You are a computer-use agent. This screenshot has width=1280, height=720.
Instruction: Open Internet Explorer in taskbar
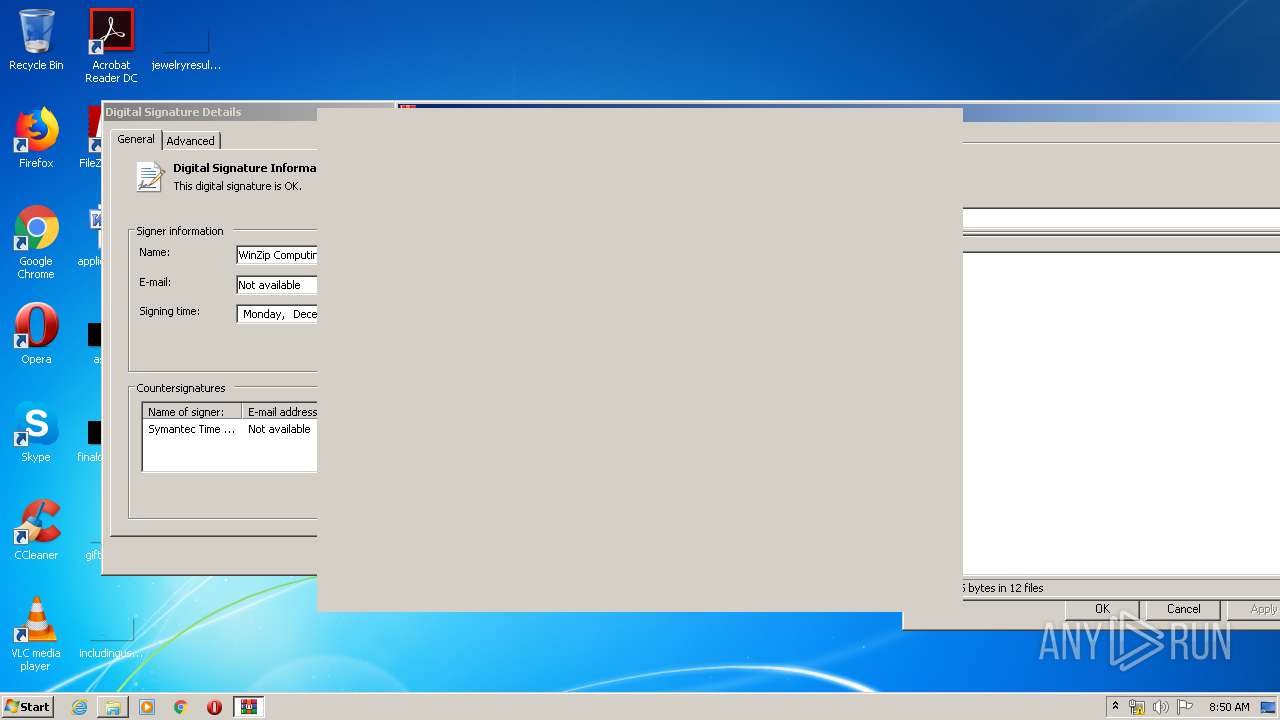pyautogui.click(x=79, y=707)
